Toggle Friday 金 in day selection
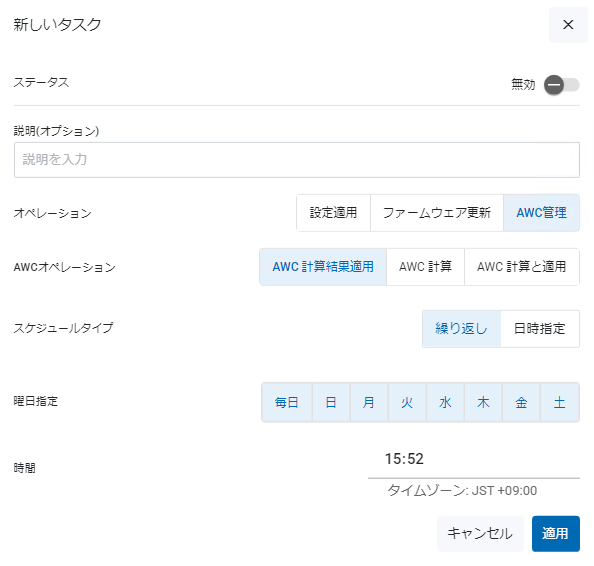The height and width of the screenshot is (566, 594). pos(521,402)
